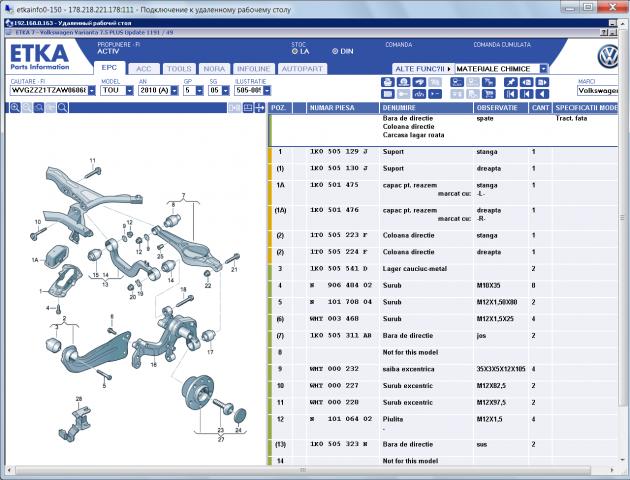The image size is (630, 480).
Task: Click the chart graph icon in the lower toolbar row
Action: coord(419,94)
